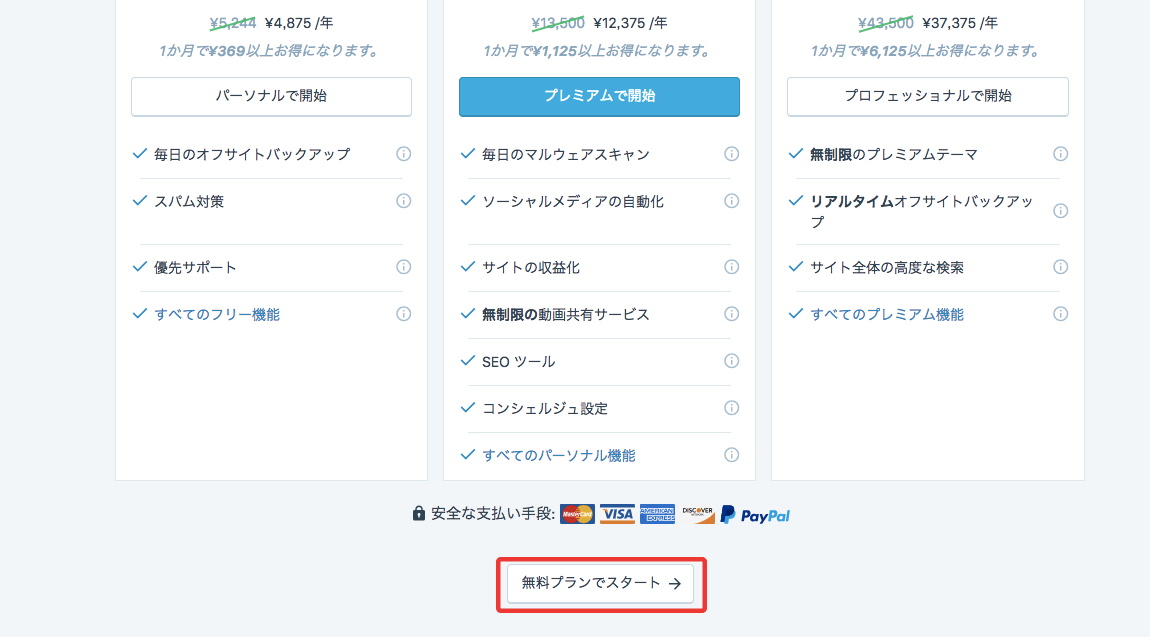Click info icon next to スパム対策
The height and width of the screenshot is (637, 1150).
(x=404, y=201)
